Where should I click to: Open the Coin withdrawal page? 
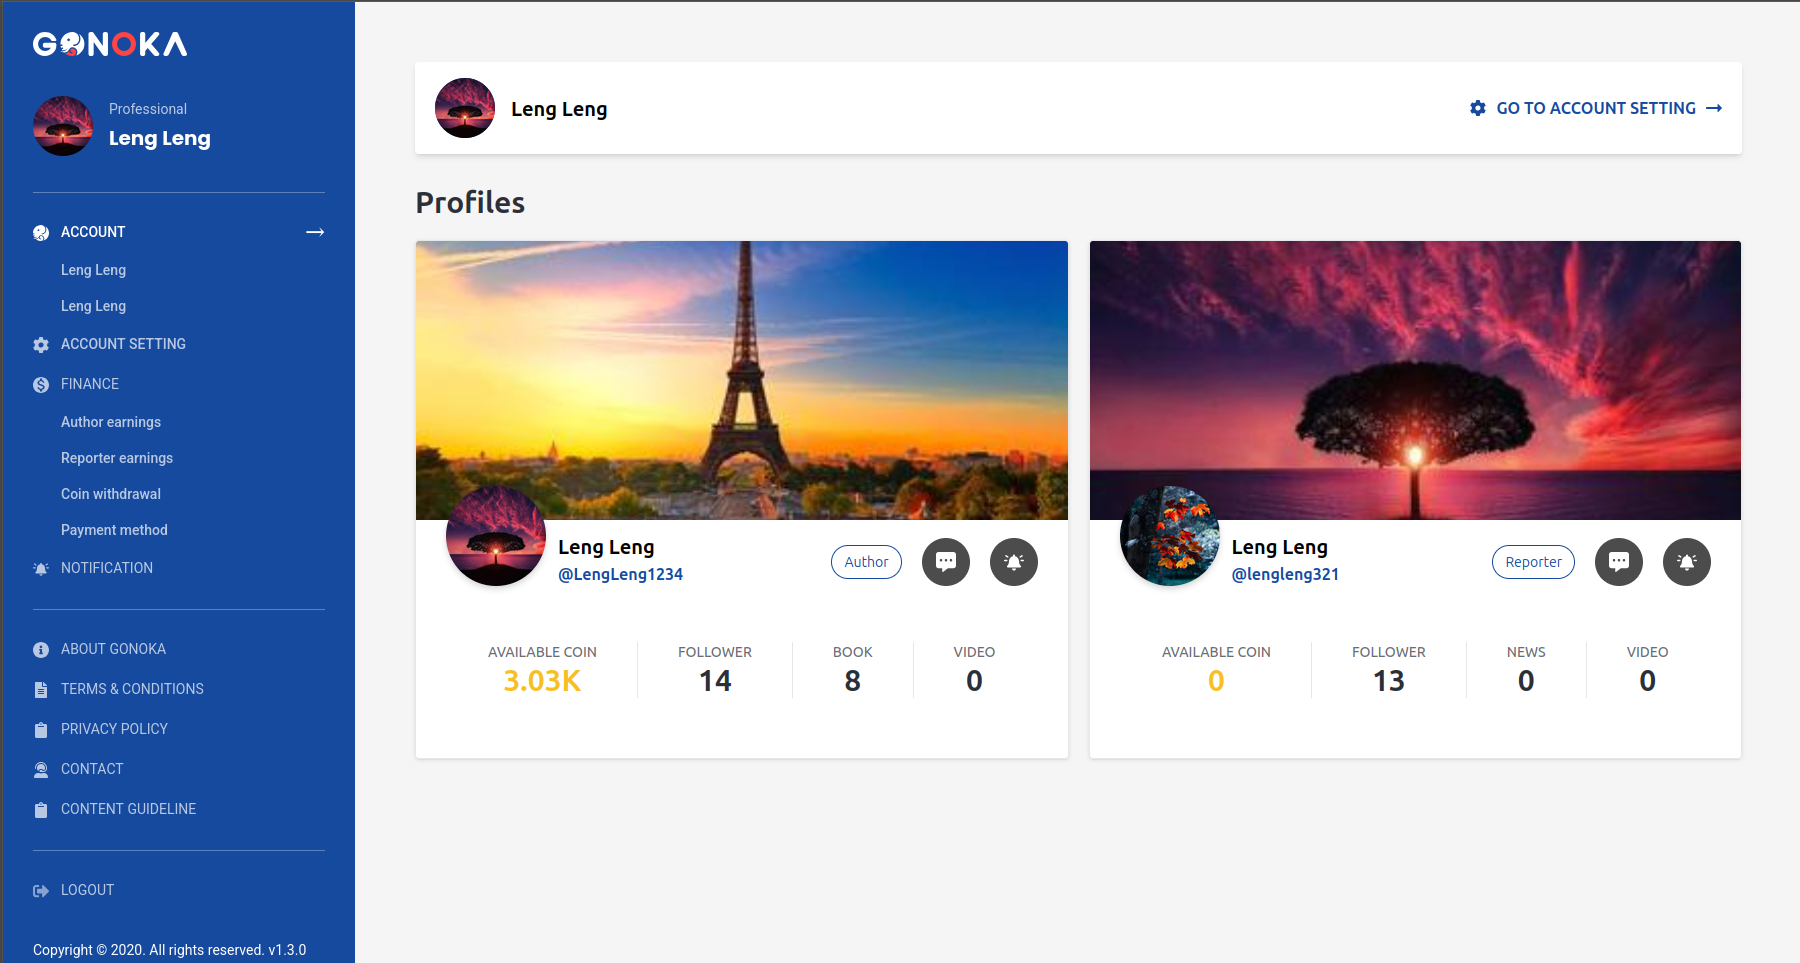(111, 494)
